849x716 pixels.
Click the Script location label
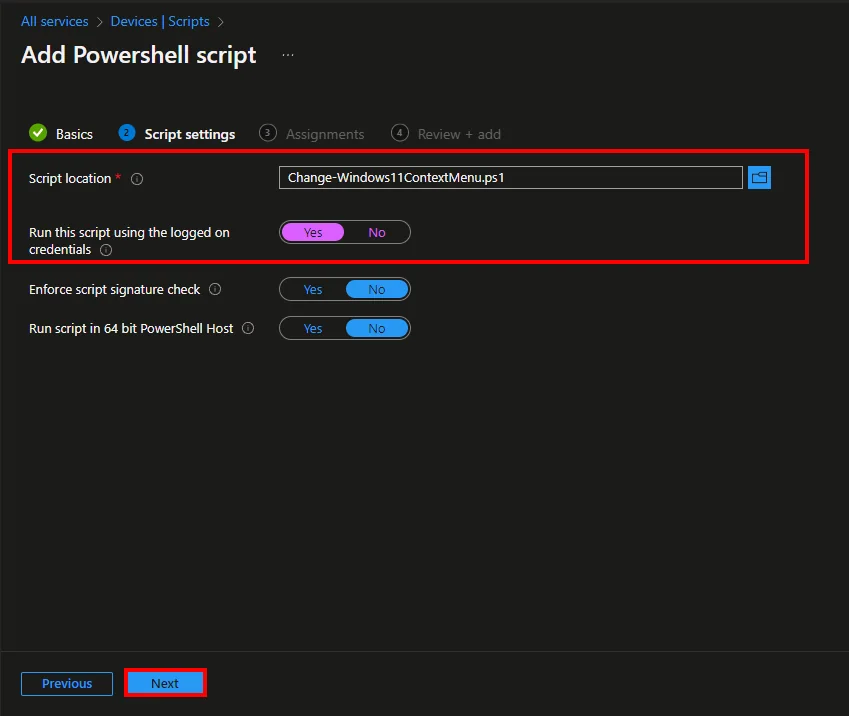click(70, 179)
